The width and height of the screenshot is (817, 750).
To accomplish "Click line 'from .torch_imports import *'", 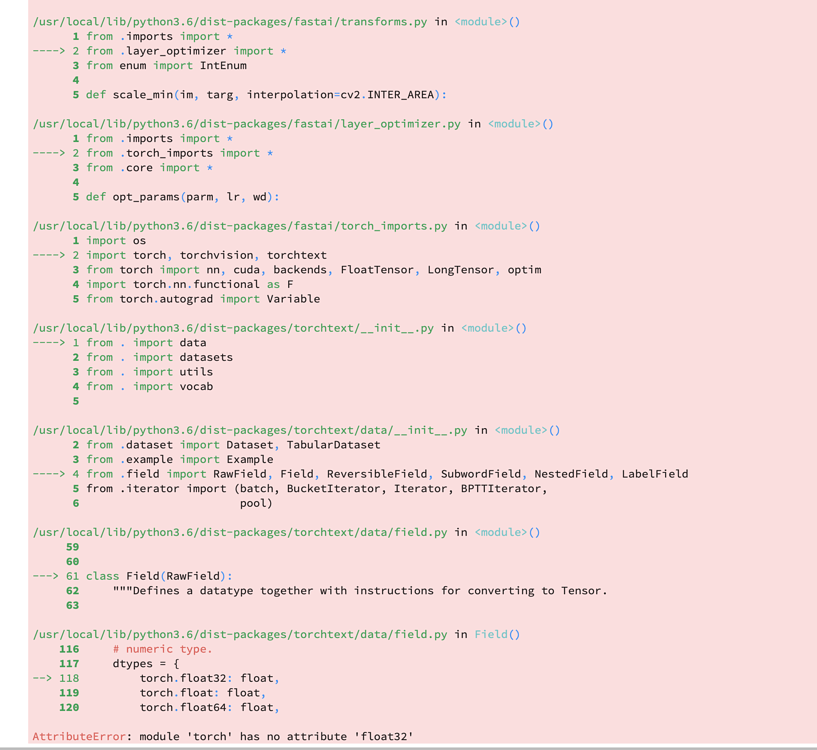I will tap(180, 153).
